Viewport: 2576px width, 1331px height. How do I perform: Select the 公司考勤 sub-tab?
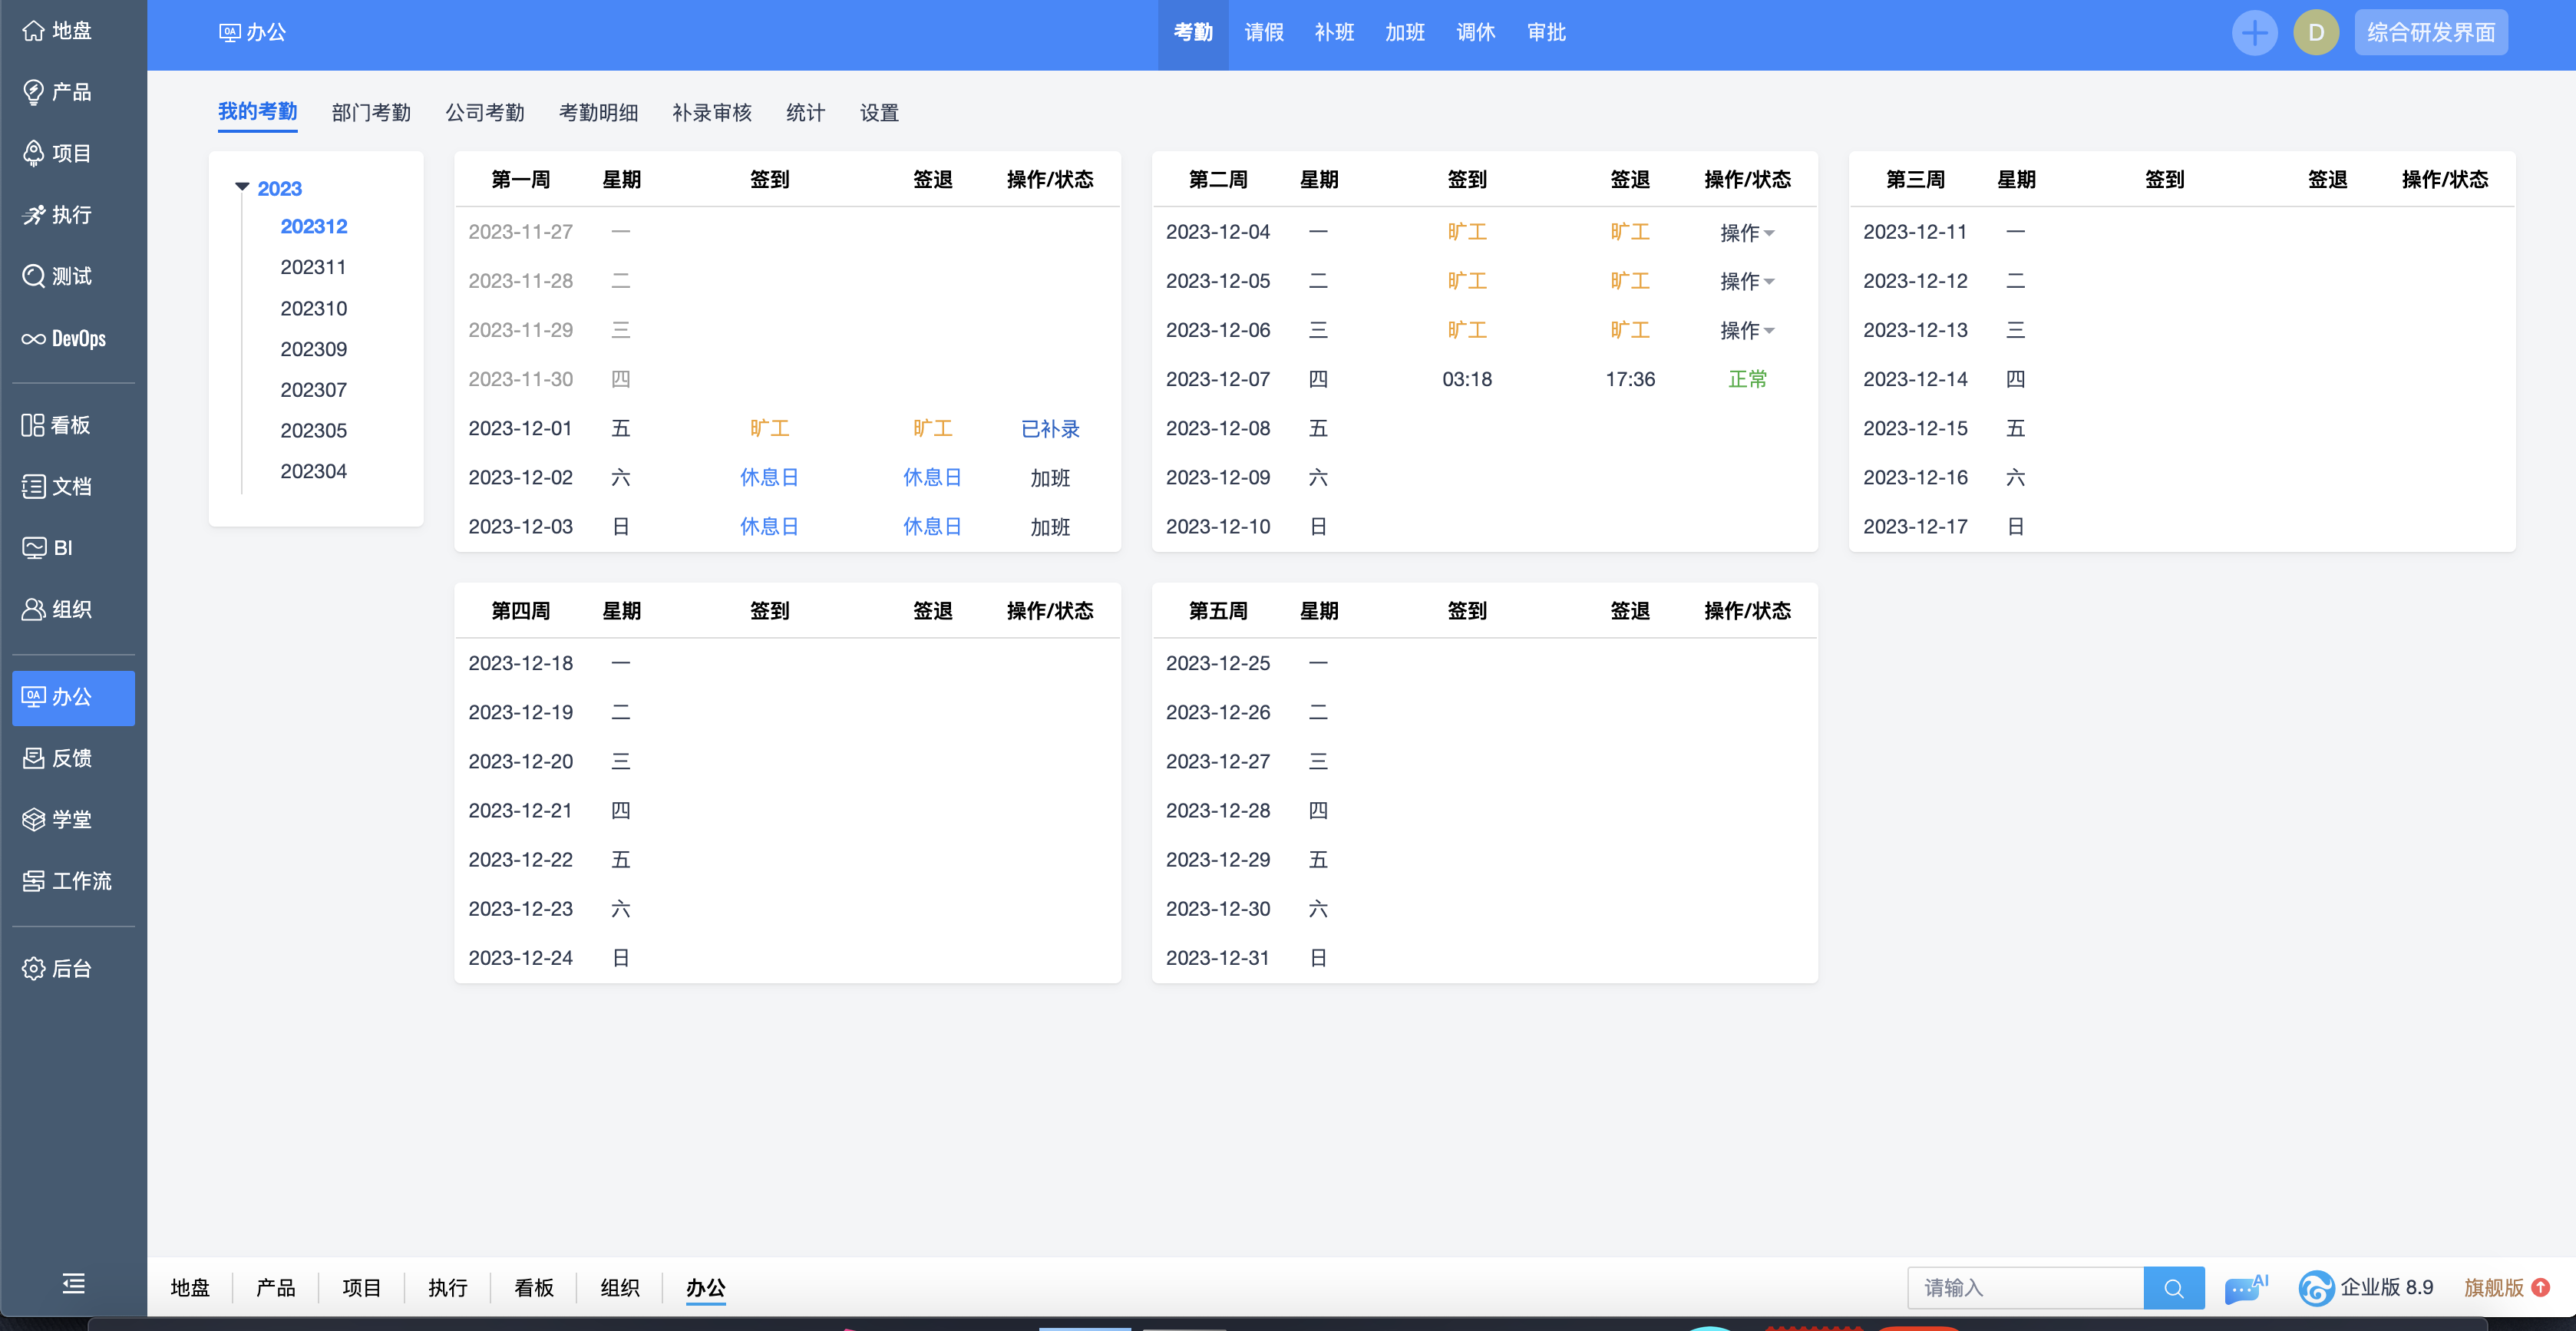coord(485,113)
